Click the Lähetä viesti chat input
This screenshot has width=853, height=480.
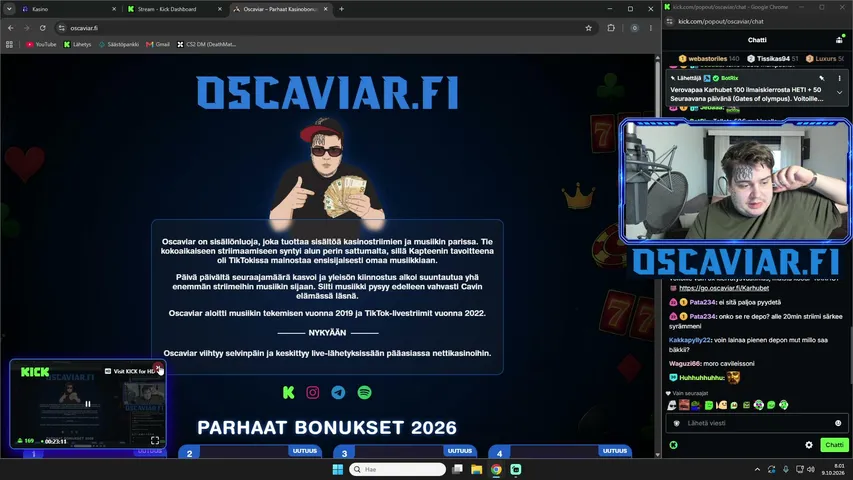point(757,423)
